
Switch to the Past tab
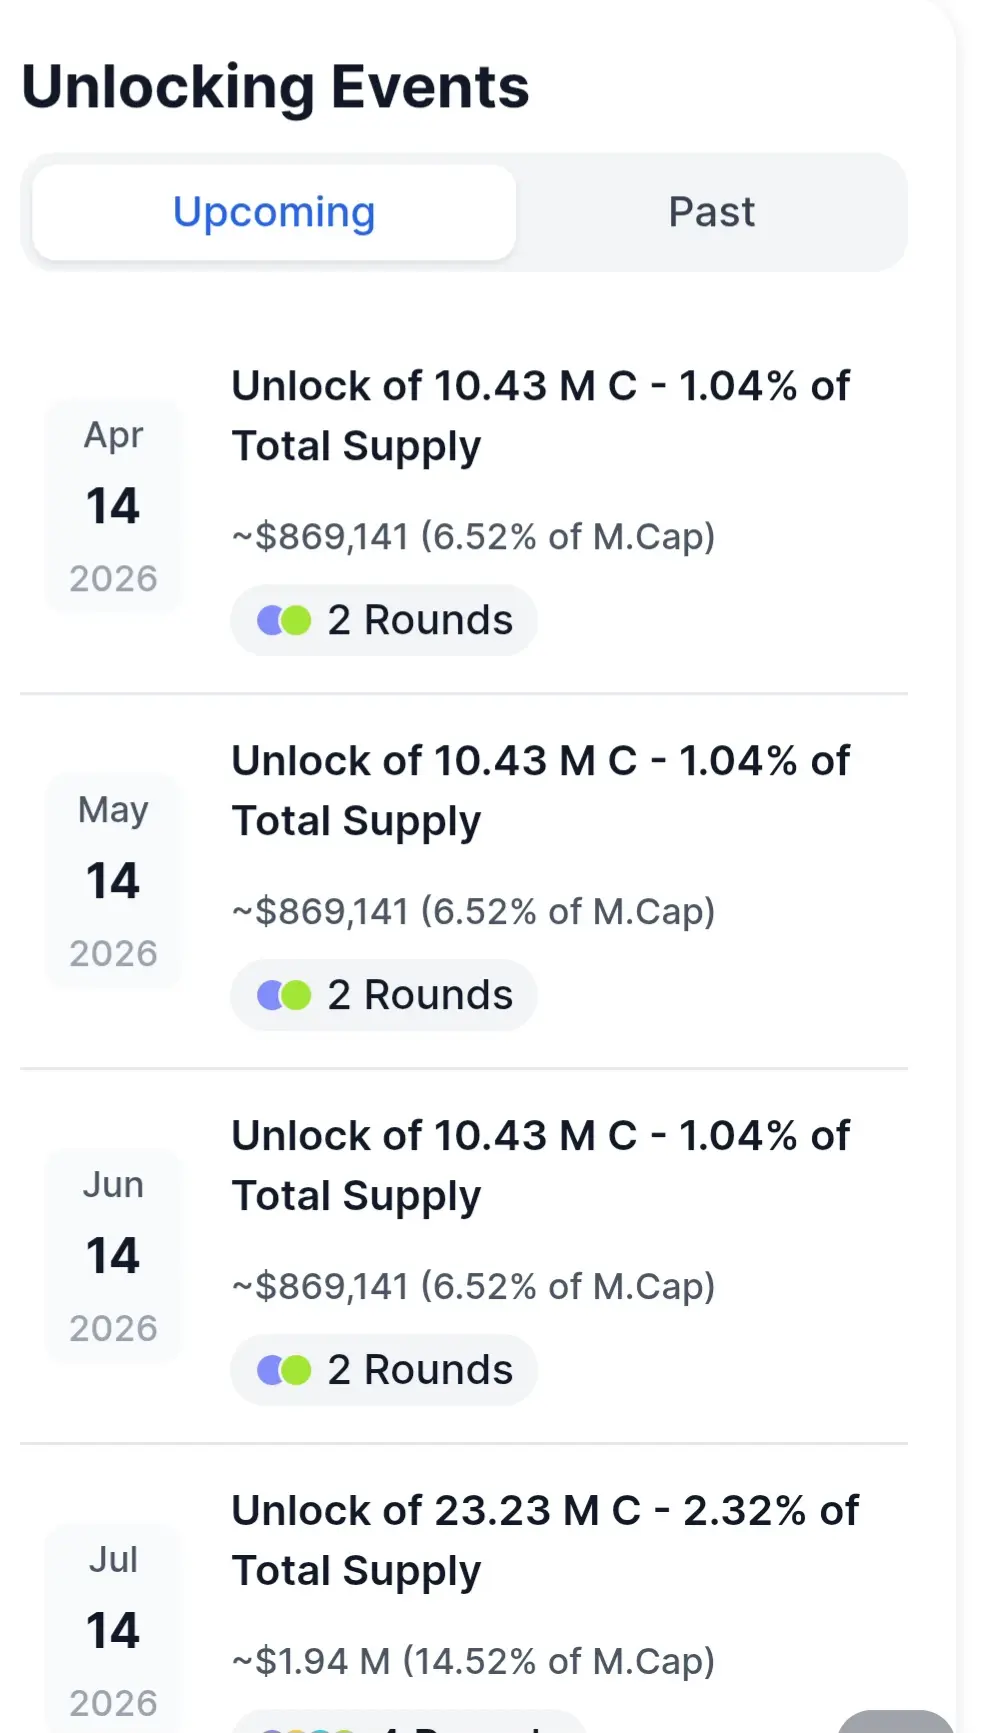click(x=711, y=213)
